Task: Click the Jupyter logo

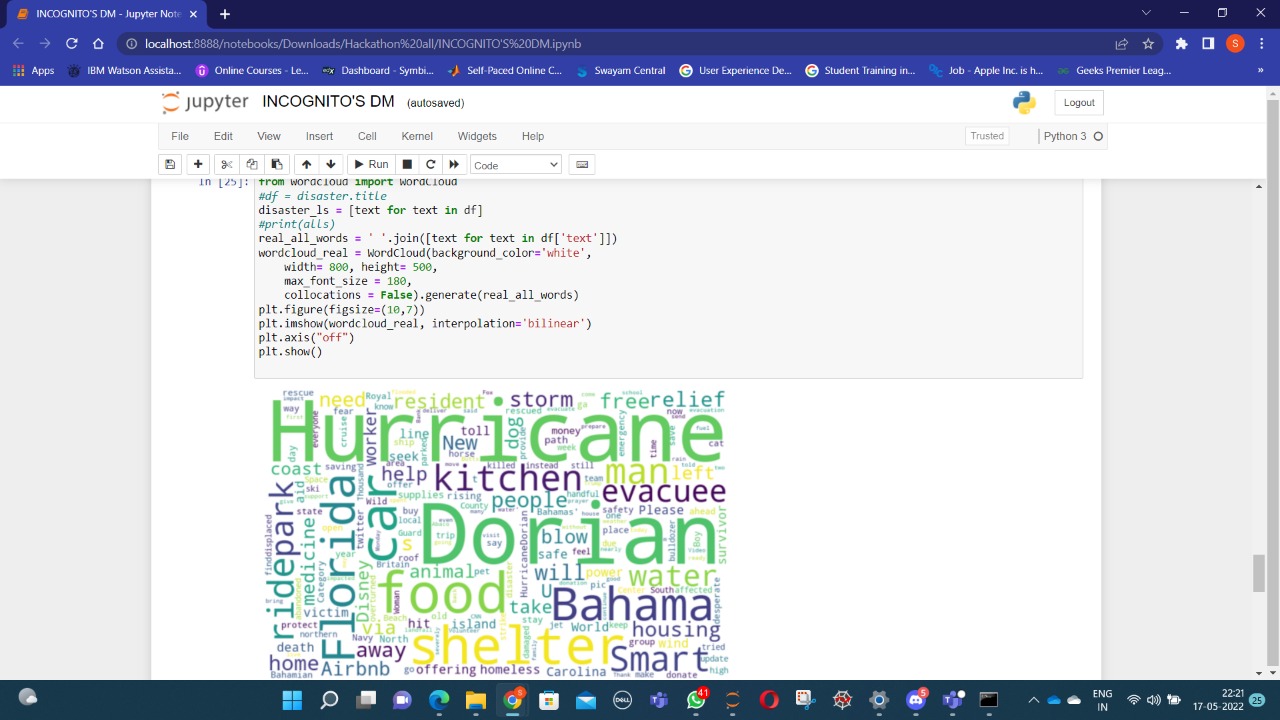Action: point(205,102)
